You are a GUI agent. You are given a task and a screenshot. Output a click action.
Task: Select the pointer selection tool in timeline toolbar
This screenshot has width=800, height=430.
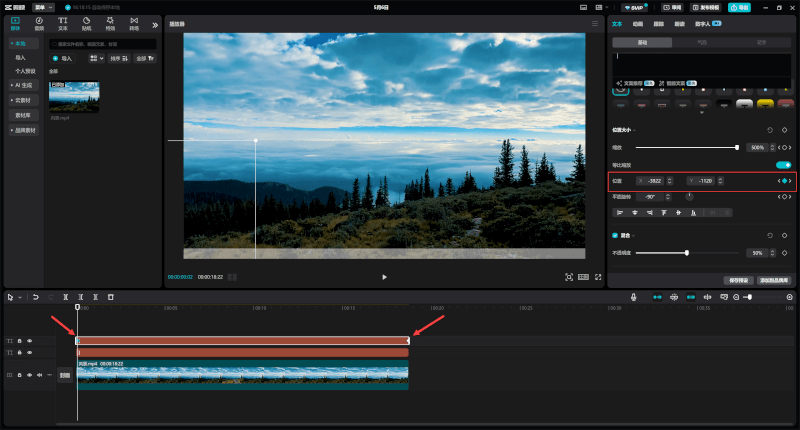point(10,297)
